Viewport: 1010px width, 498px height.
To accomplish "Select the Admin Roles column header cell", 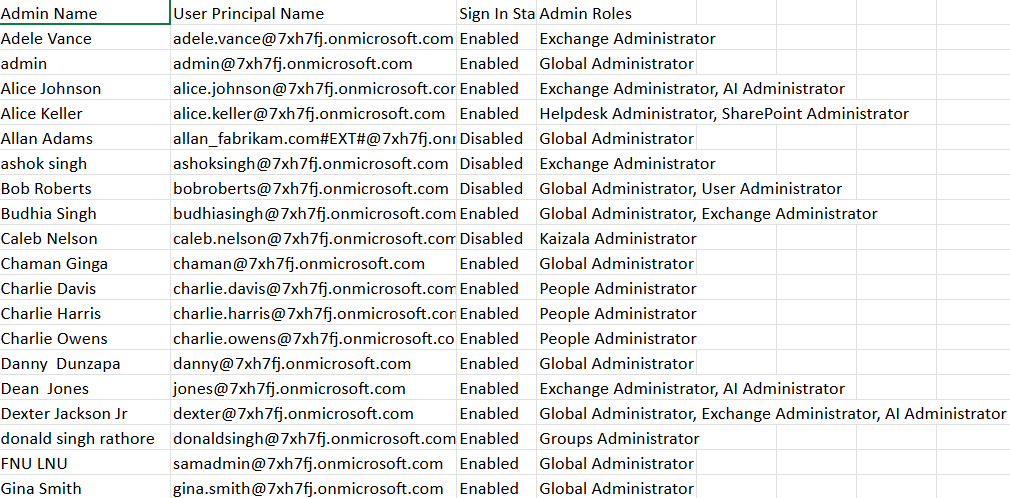I will coord(586,14).
